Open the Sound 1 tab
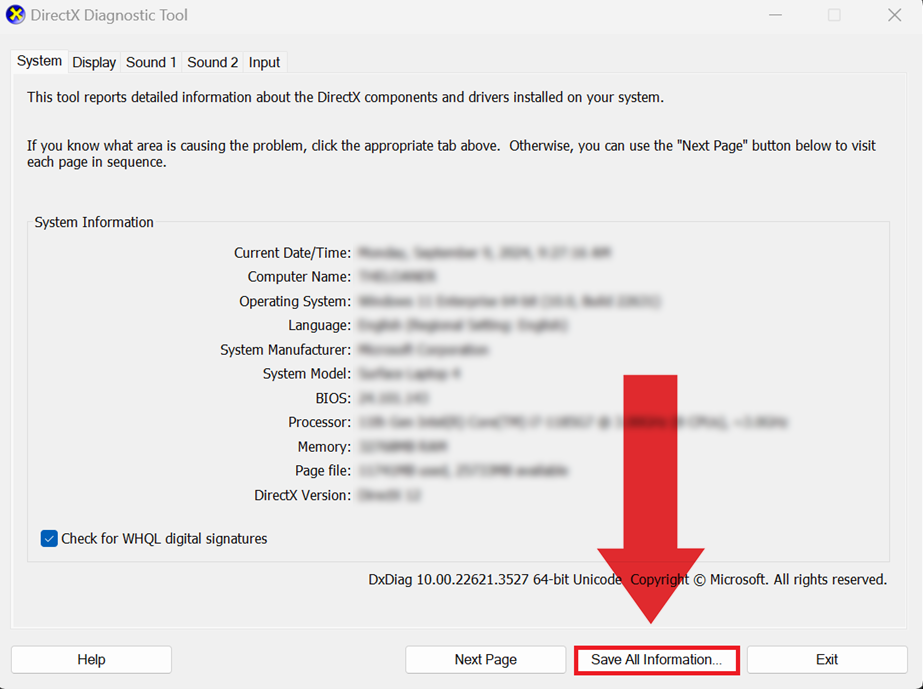Viewport: 923px width, 689px height. tap(151, 62)
